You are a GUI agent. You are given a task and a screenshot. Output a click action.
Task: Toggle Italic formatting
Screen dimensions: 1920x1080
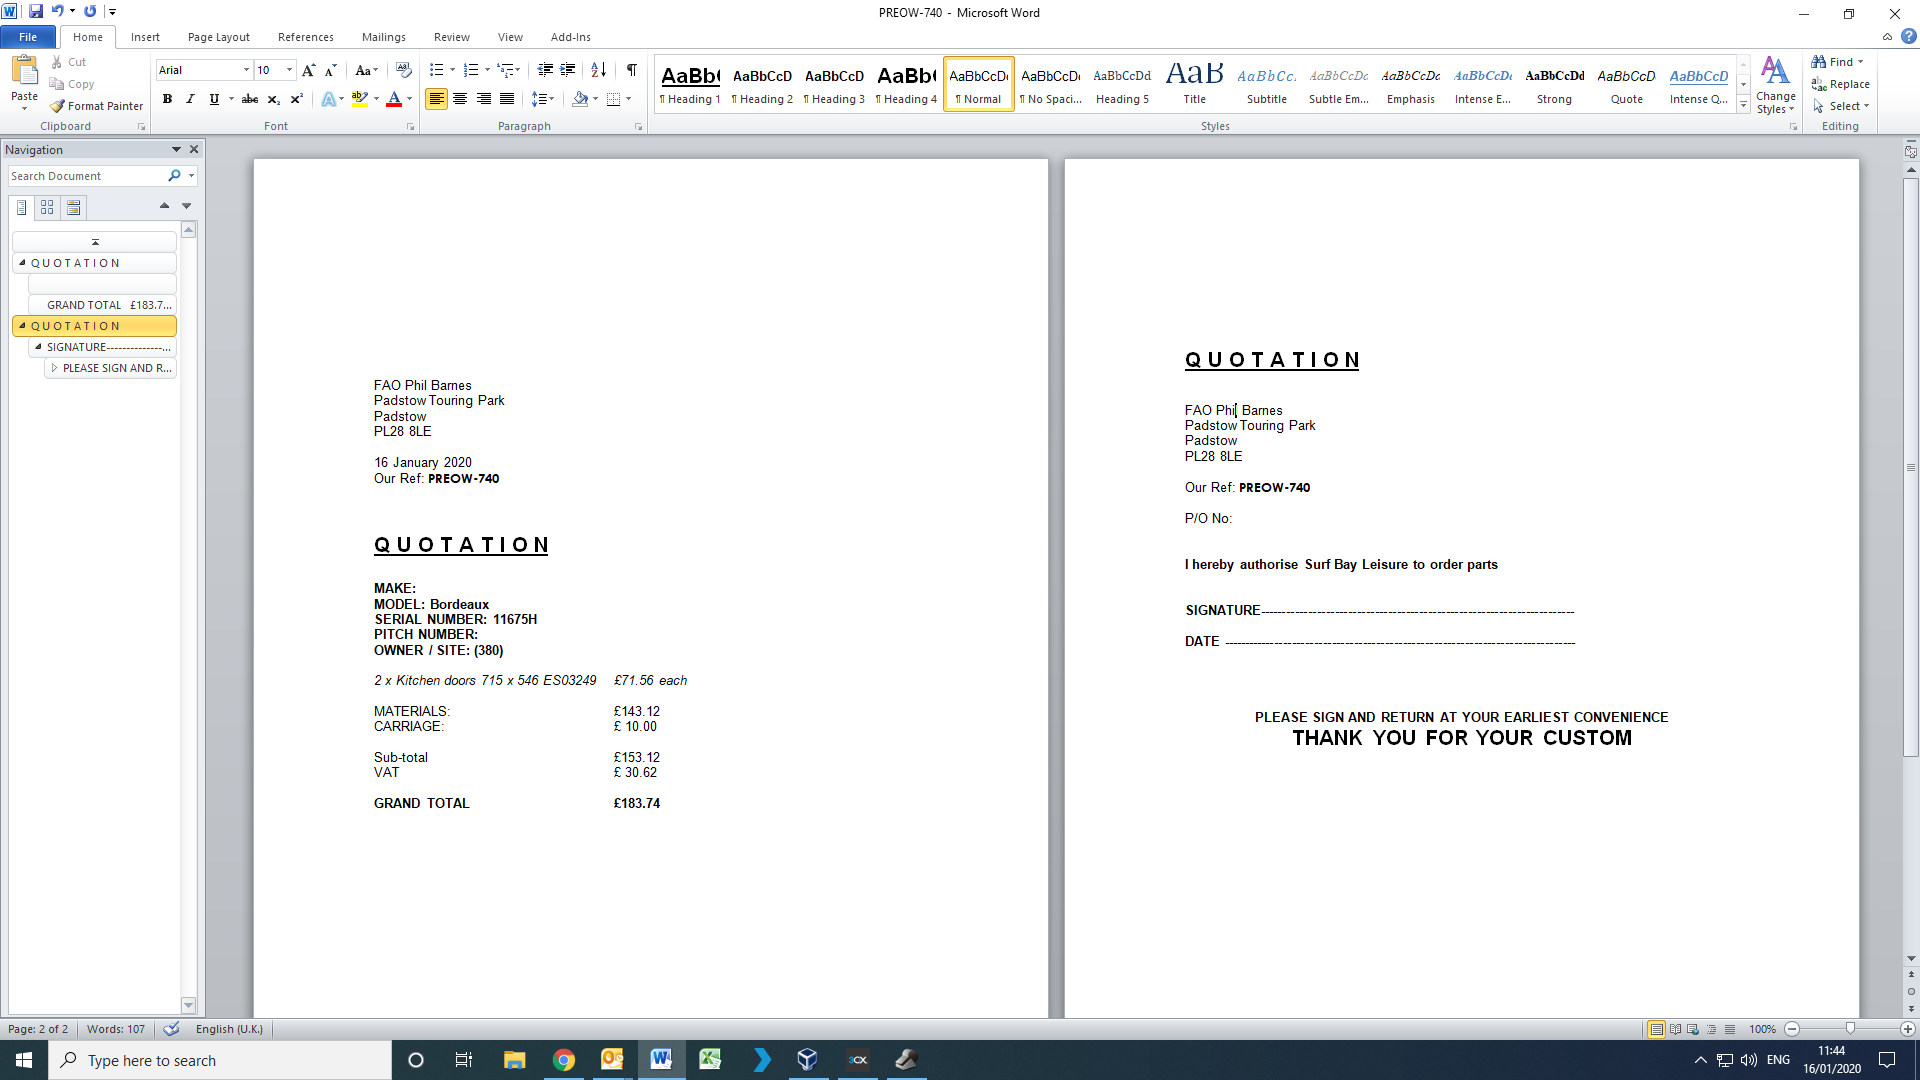(190, 99)
